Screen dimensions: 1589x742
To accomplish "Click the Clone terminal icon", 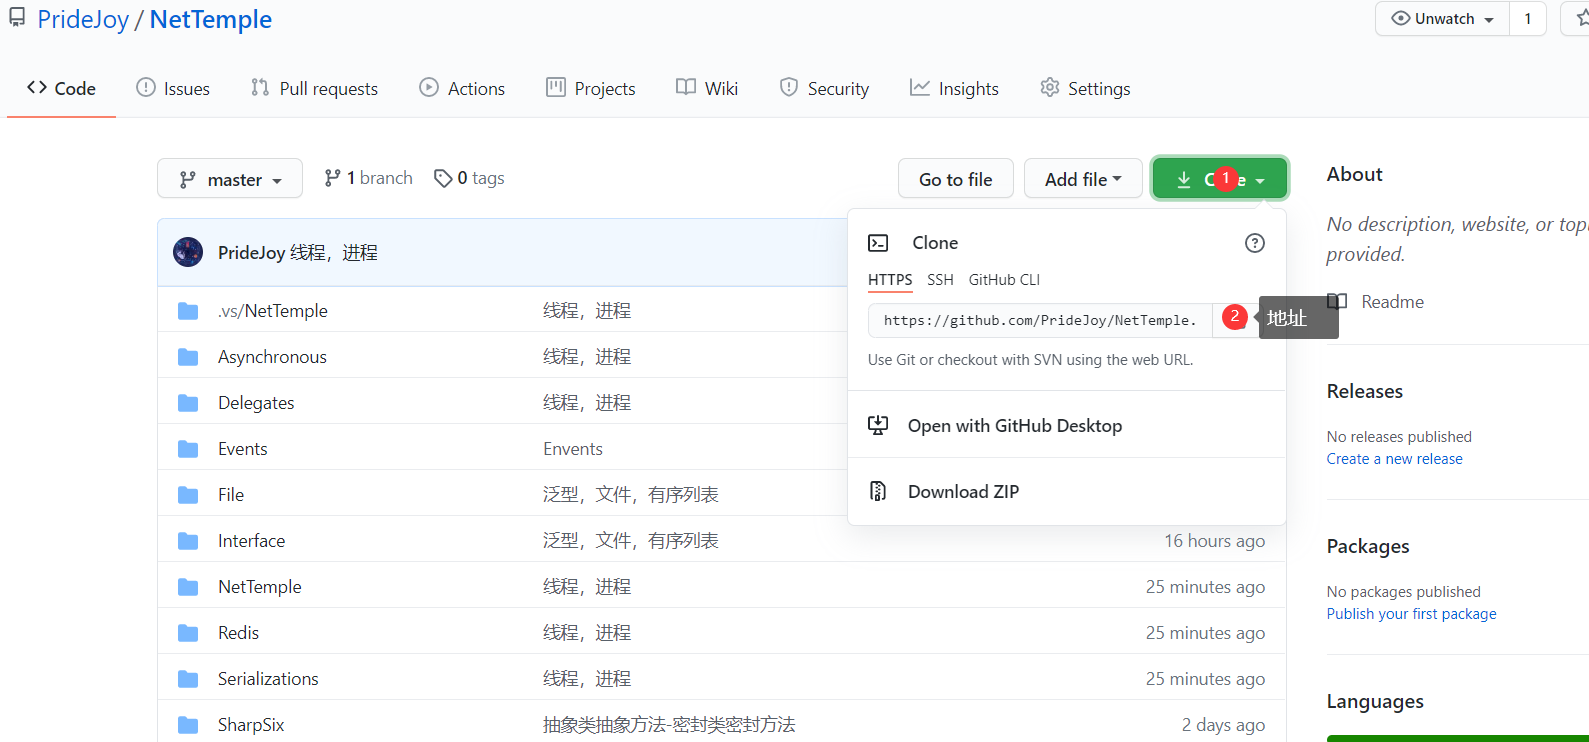I will click(x=878, y=243).
